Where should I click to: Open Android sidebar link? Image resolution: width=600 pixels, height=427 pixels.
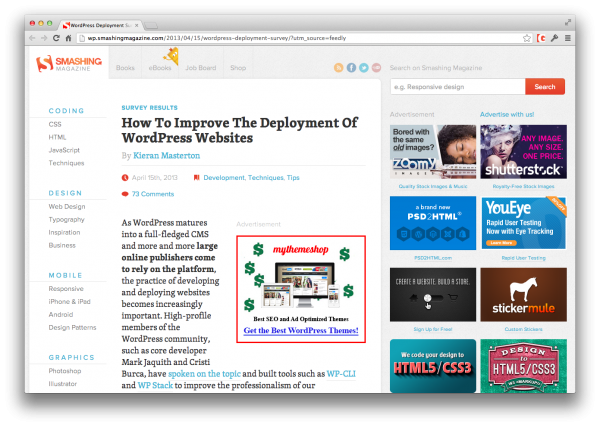tap(61, 315)
